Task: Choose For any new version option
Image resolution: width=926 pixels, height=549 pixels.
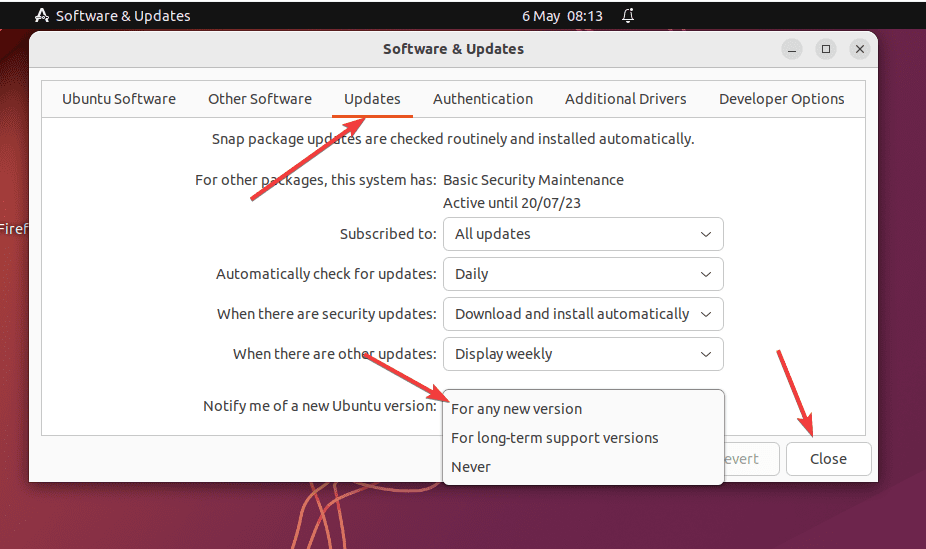Action: [583, 409]
